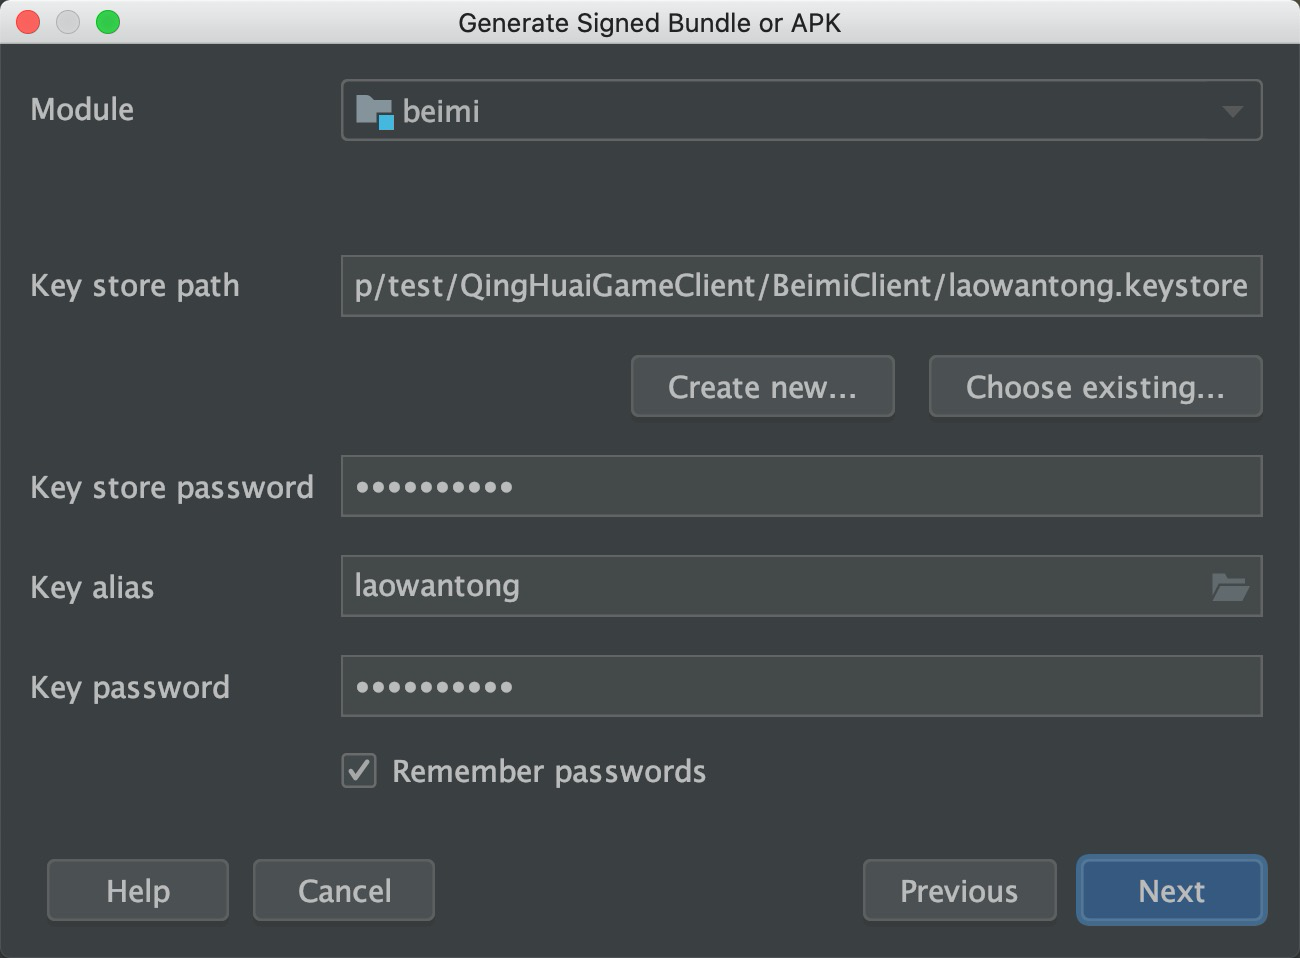Focus the Key store path field
Screen dimensions: 1300x958
(801, 286)
